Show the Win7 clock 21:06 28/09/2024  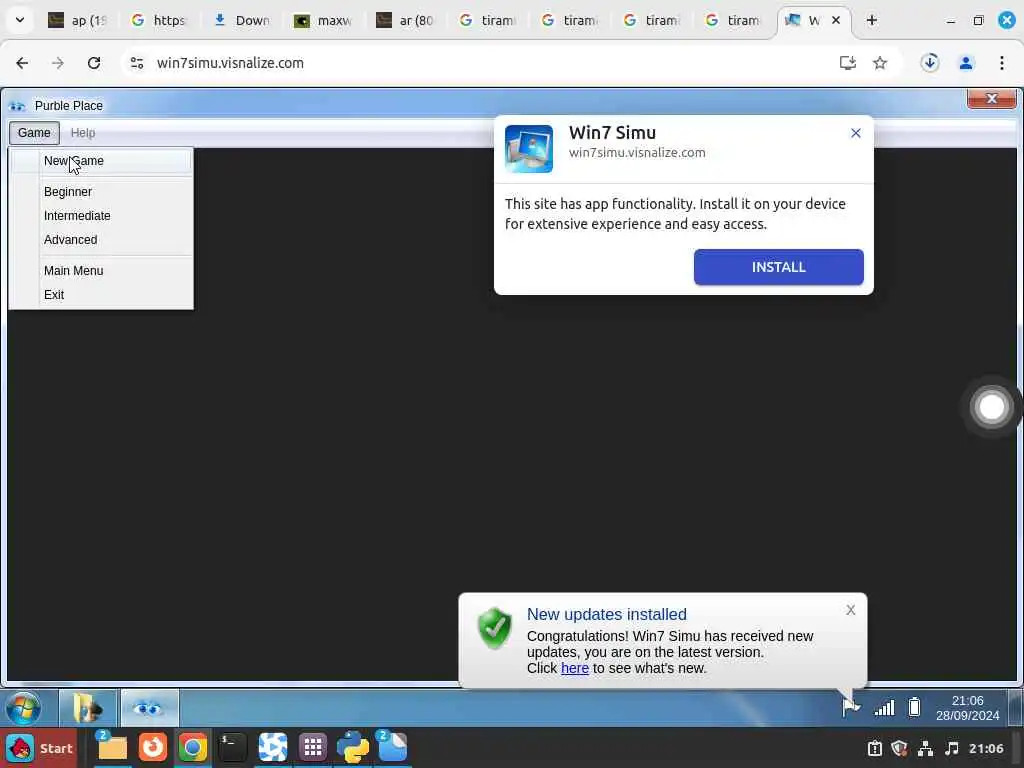(967, 708)
